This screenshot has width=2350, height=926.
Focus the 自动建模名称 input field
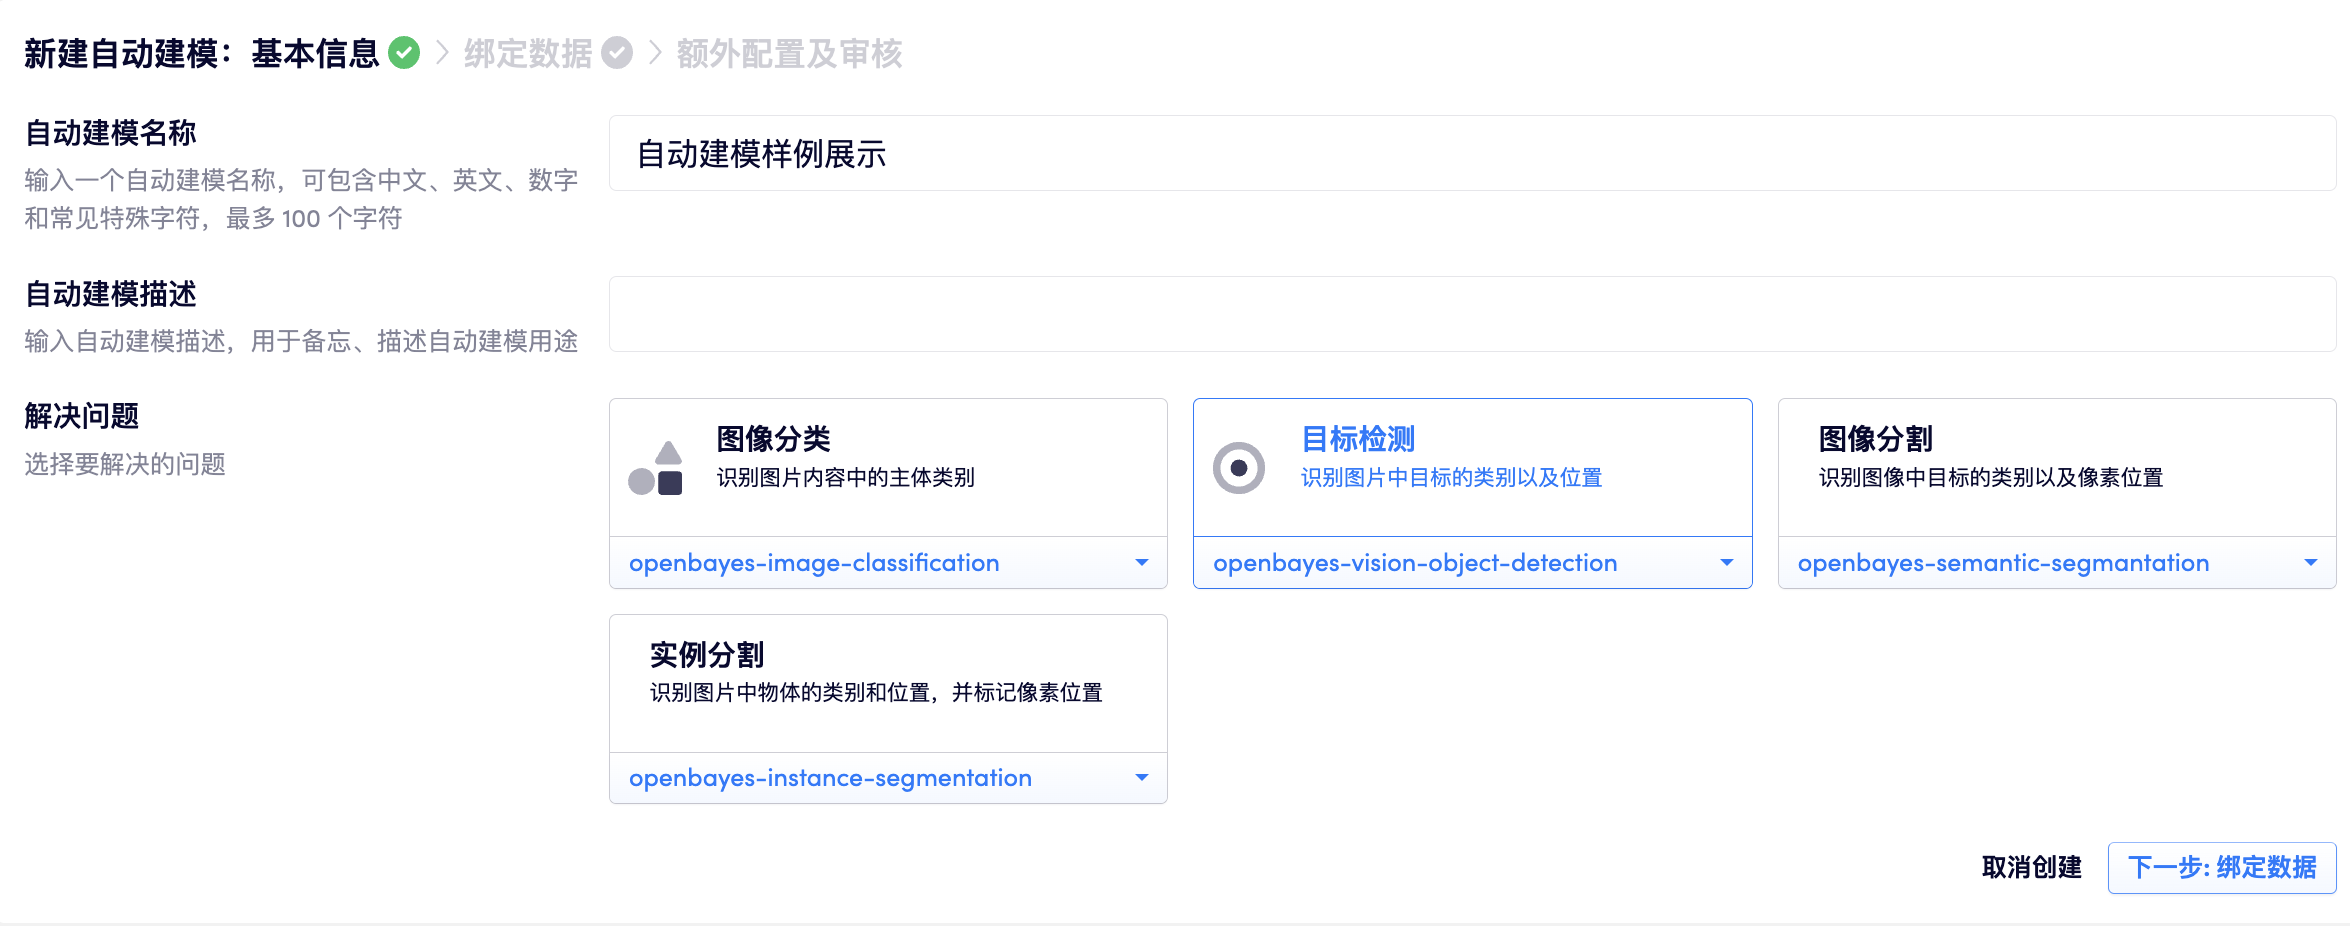click(1472, 154)
